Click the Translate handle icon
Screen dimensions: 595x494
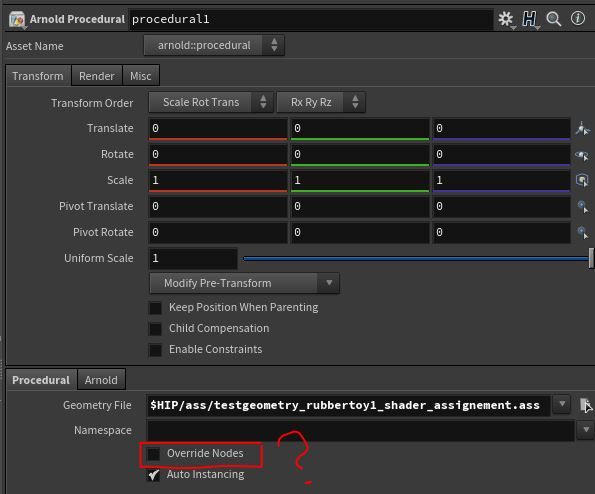point(582,129)
